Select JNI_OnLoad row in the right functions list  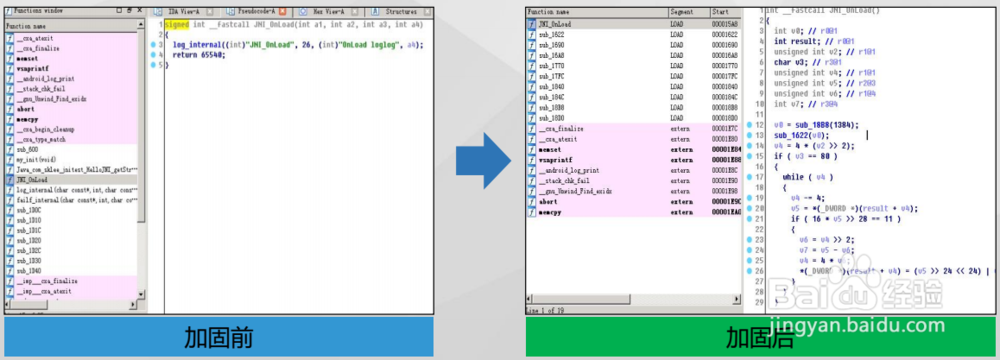634,24
